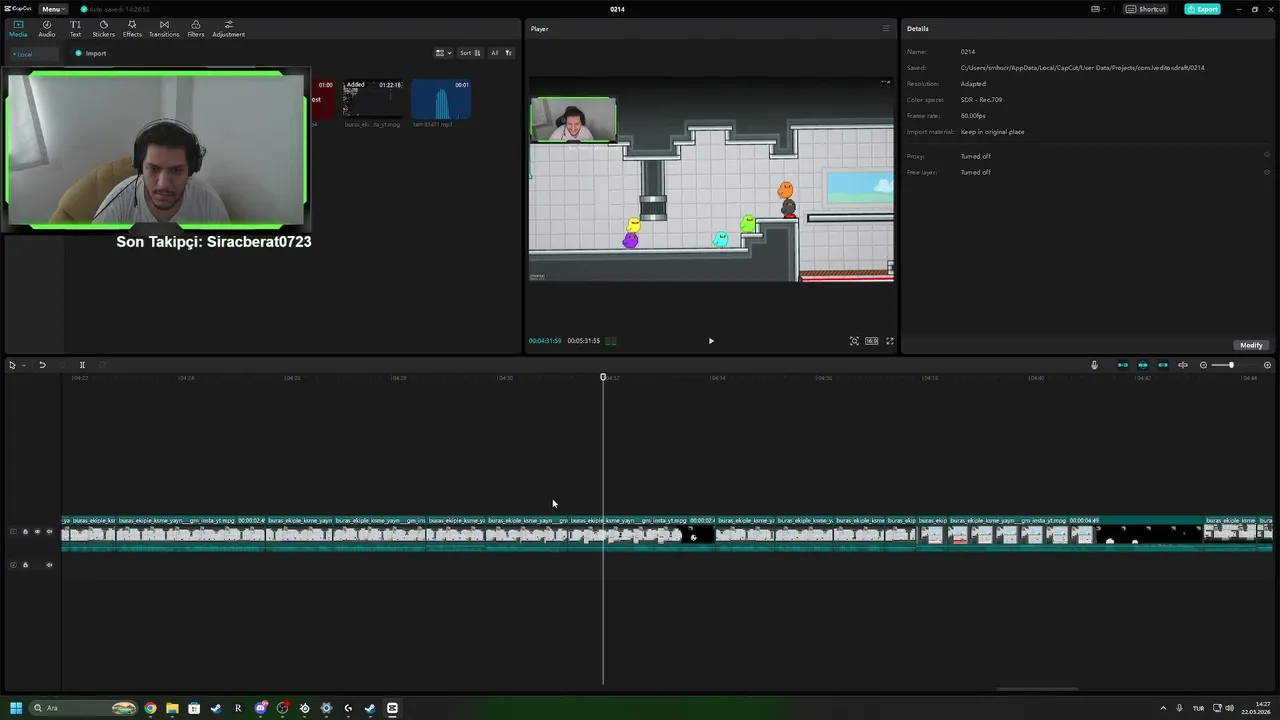
Task: Open the Text tab
Action: [75, 28]
